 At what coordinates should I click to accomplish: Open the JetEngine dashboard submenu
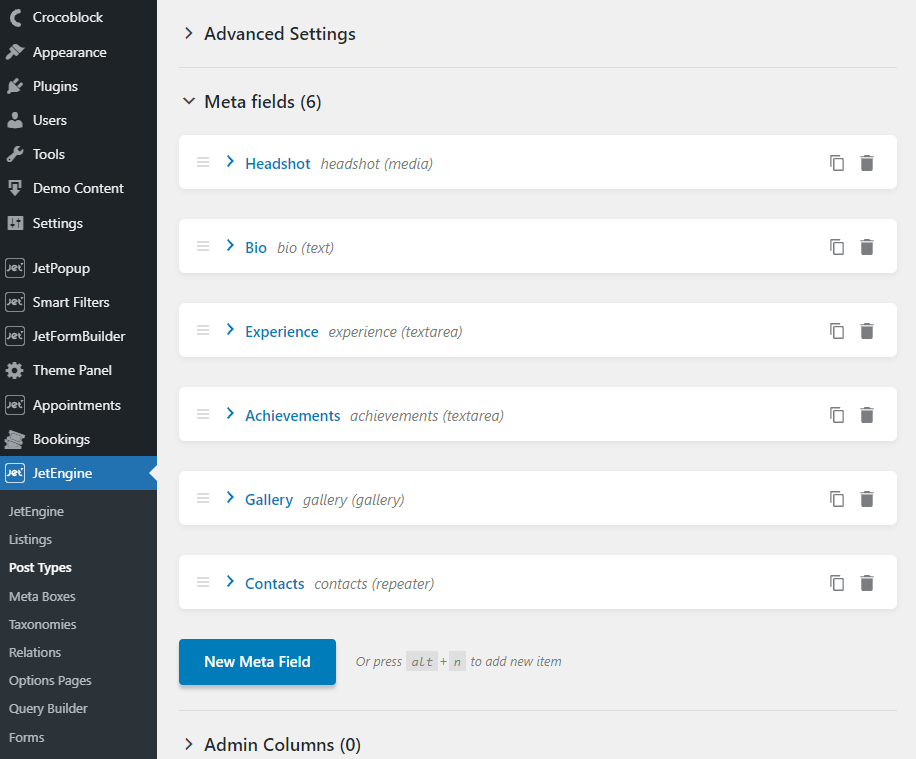tap(36, 511)
